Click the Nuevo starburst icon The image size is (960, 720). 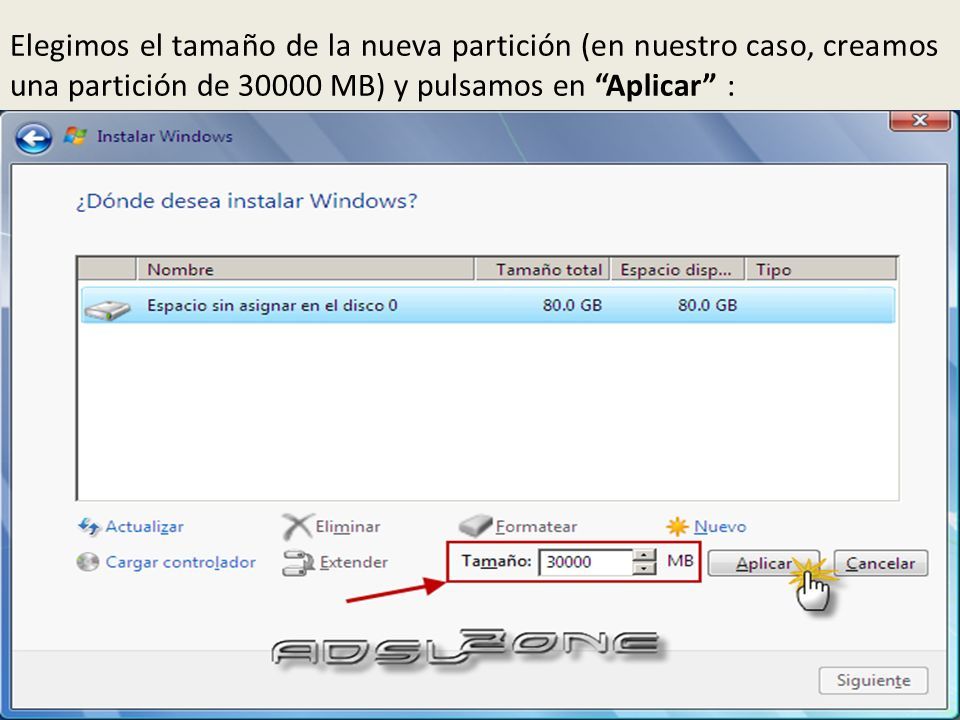(x=677, y=527)
